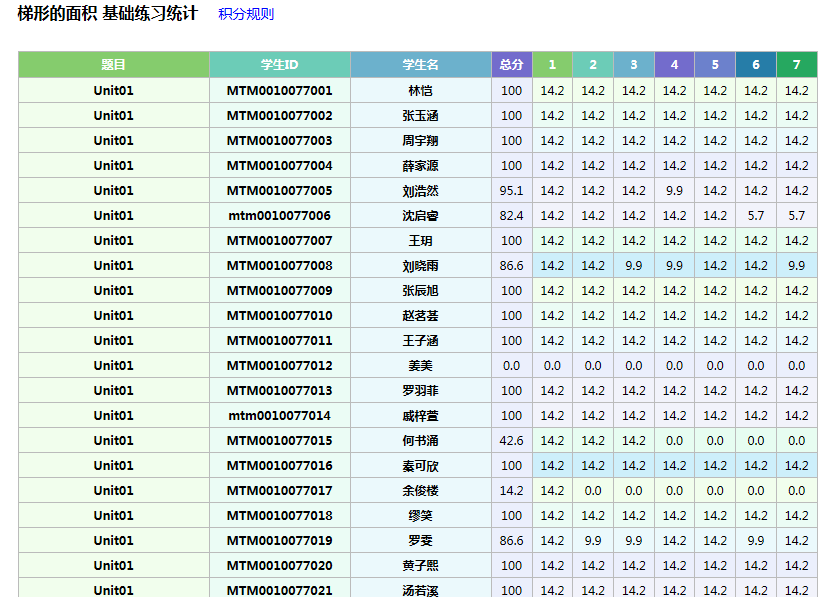Click student name 黄子熙
Image resolution: width=826 pixels, height=597 pixels.
point(420,565)
